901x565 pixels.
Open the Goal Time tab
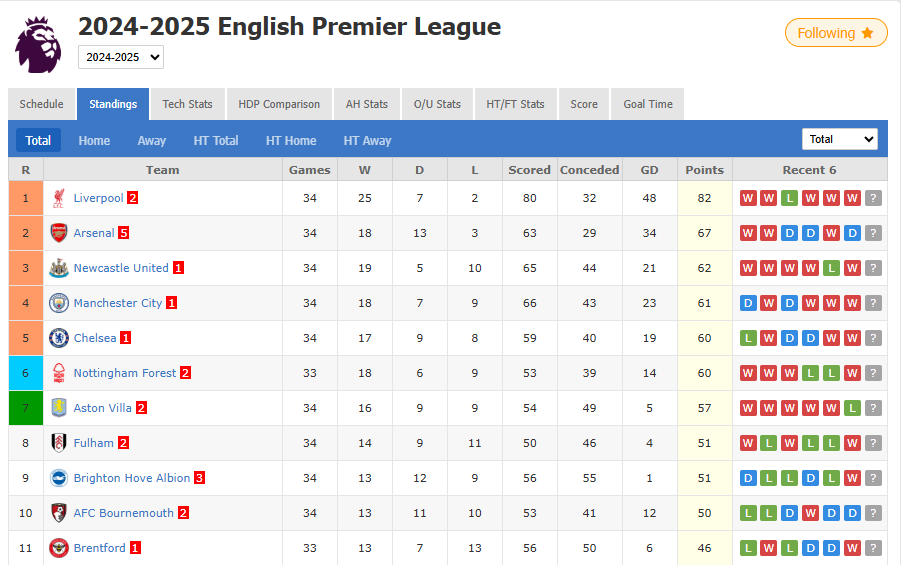[x=648, y=104]
